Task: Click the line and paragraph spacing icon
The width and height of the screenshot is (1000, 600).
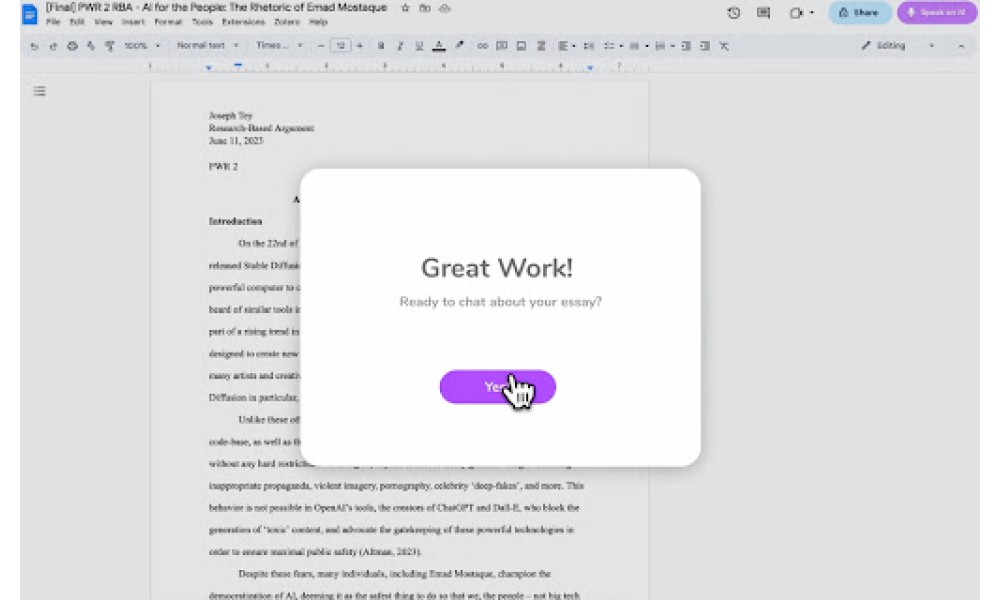Action: click(589, 46)
